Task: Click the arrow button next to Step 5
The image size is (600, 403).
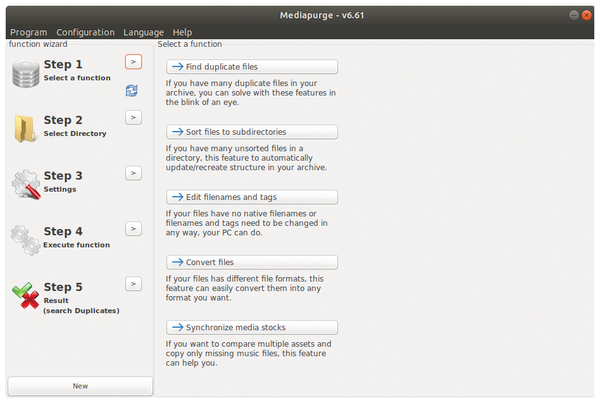Action: [x=133, y=284]
